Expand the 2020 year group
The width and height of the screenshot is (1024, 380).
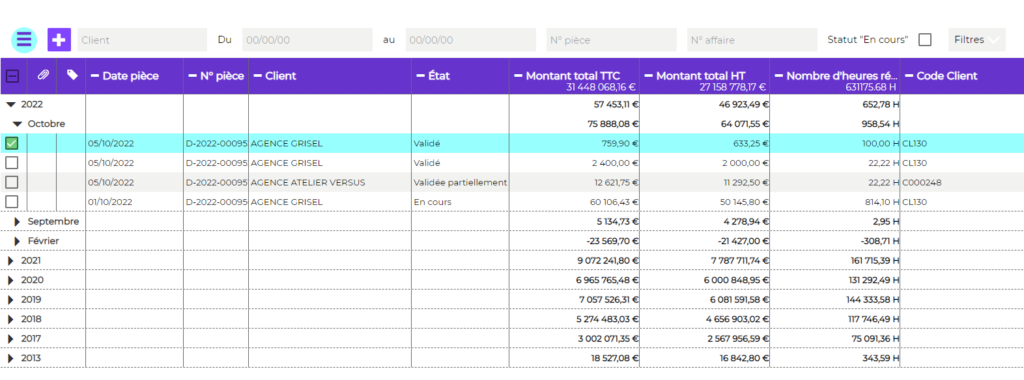coord(10,280)
